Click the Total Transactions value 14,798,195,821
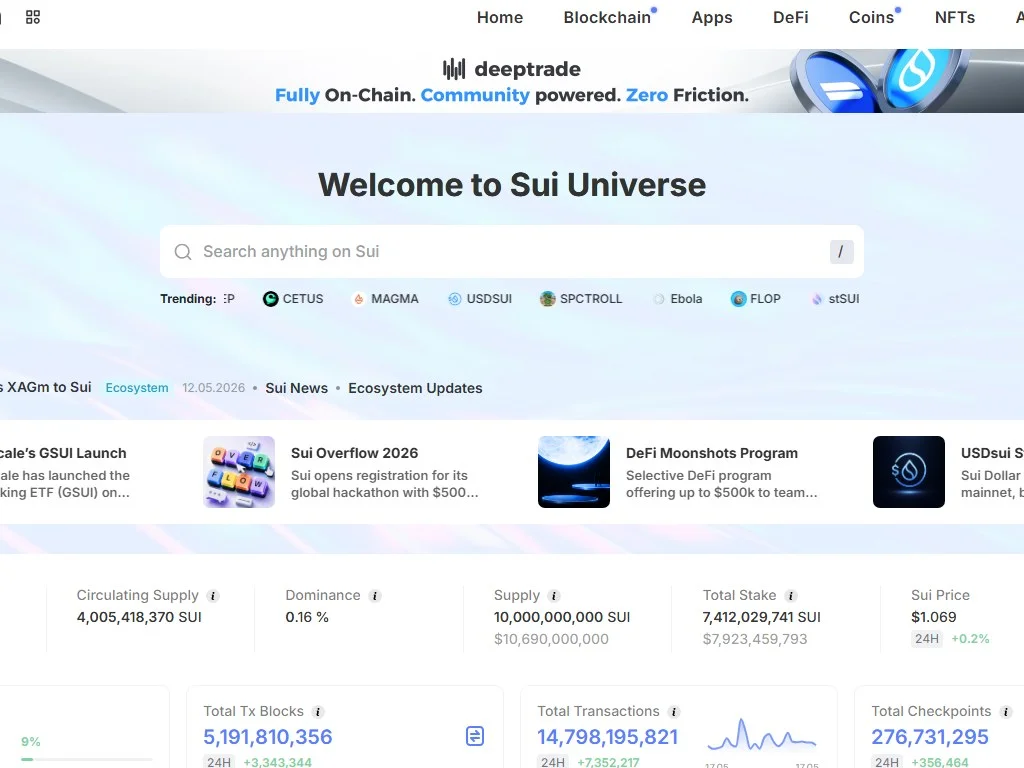This screenshot has width=1024, height=768. (607, 737)
